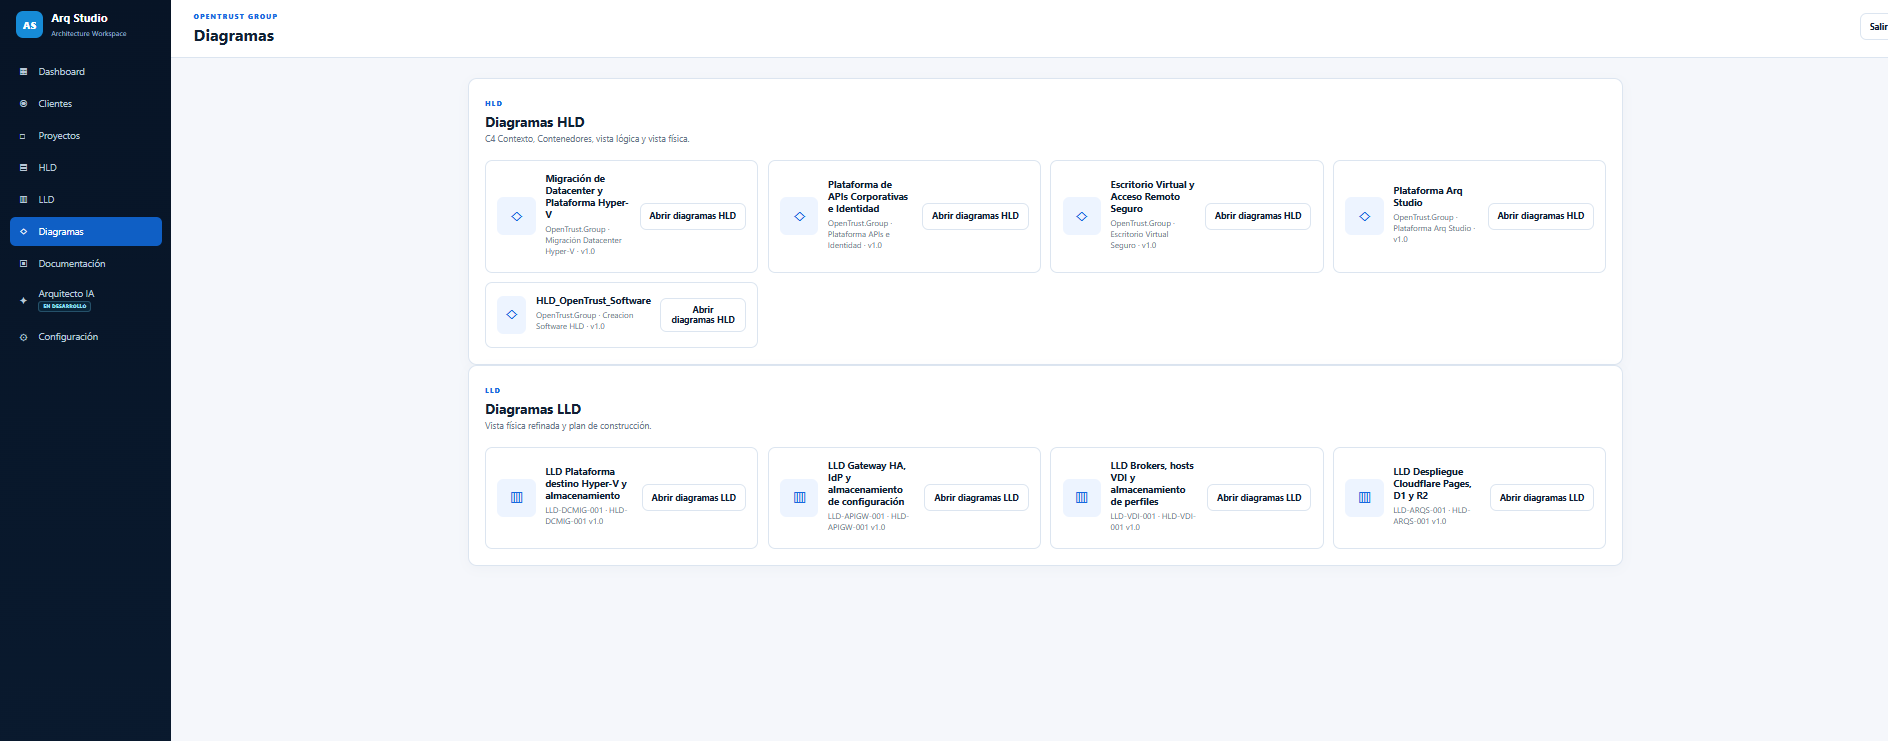Navigate to Proyectos section

tap(86, 136)
